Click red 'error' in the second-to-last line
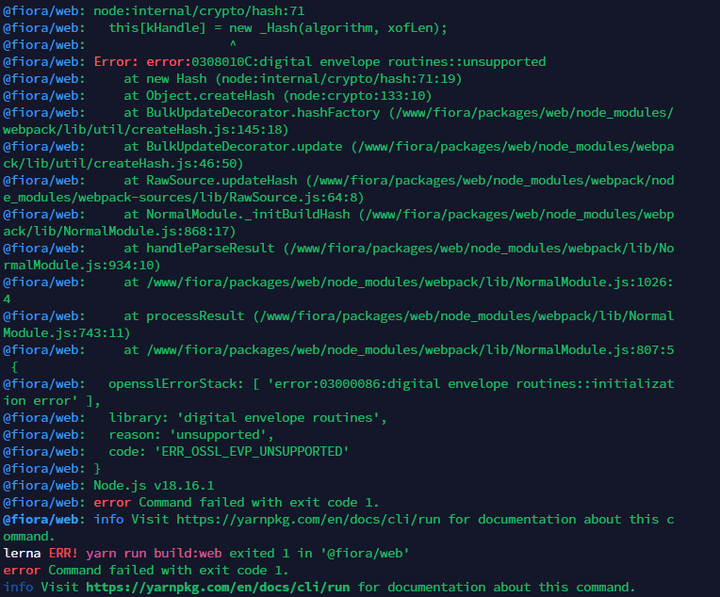Screen dimensions: 720x597 [x=22, y=570]
